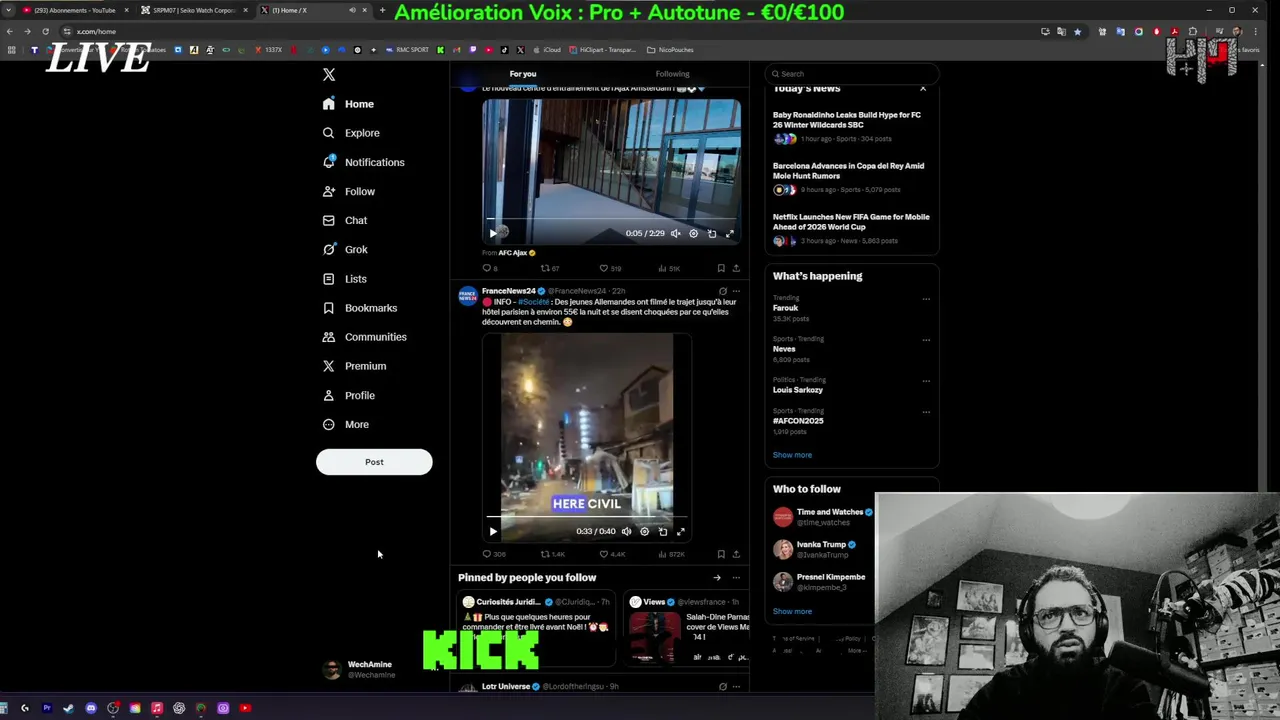Viewport: 1280px width, 720px height.
Task: Click the Post button
Action: pos(374,462)
